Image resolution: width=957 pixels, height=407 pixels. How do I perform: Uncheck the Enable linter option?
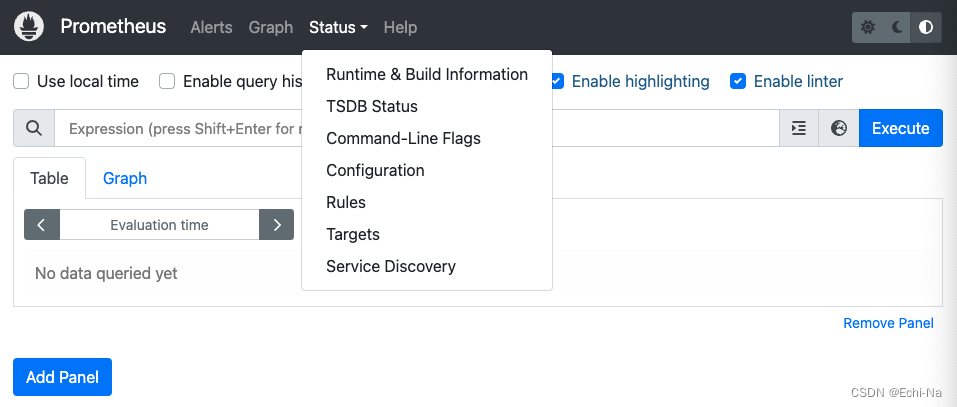[739, 82]
